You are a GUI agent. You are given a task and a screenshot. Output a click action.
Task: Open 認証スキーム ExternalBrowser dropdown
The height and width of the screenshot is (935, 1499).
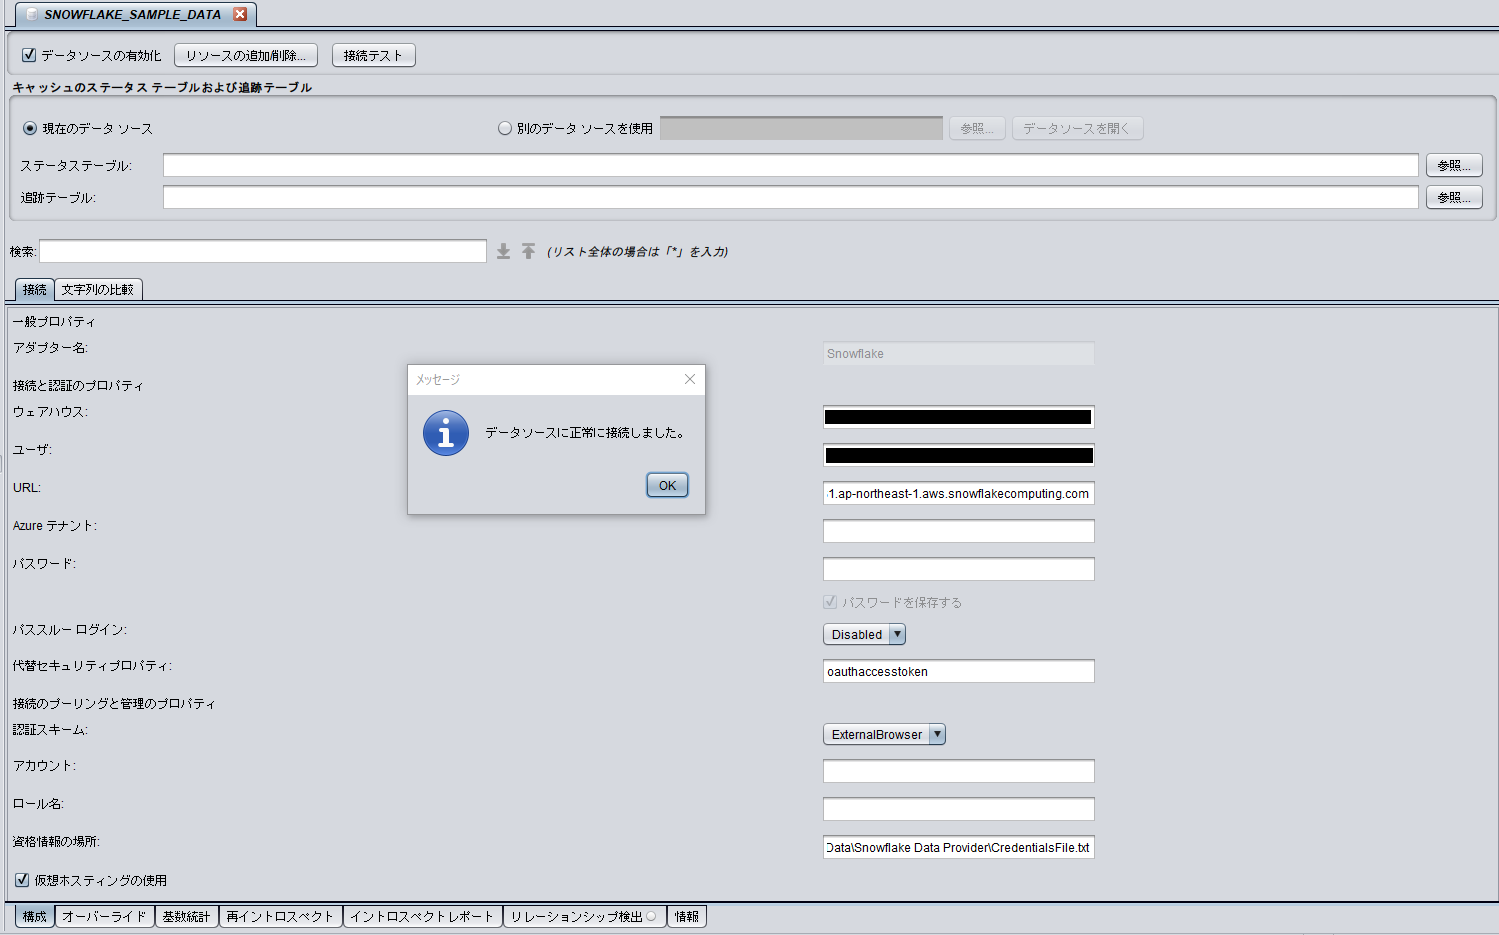tap(884, 734)
